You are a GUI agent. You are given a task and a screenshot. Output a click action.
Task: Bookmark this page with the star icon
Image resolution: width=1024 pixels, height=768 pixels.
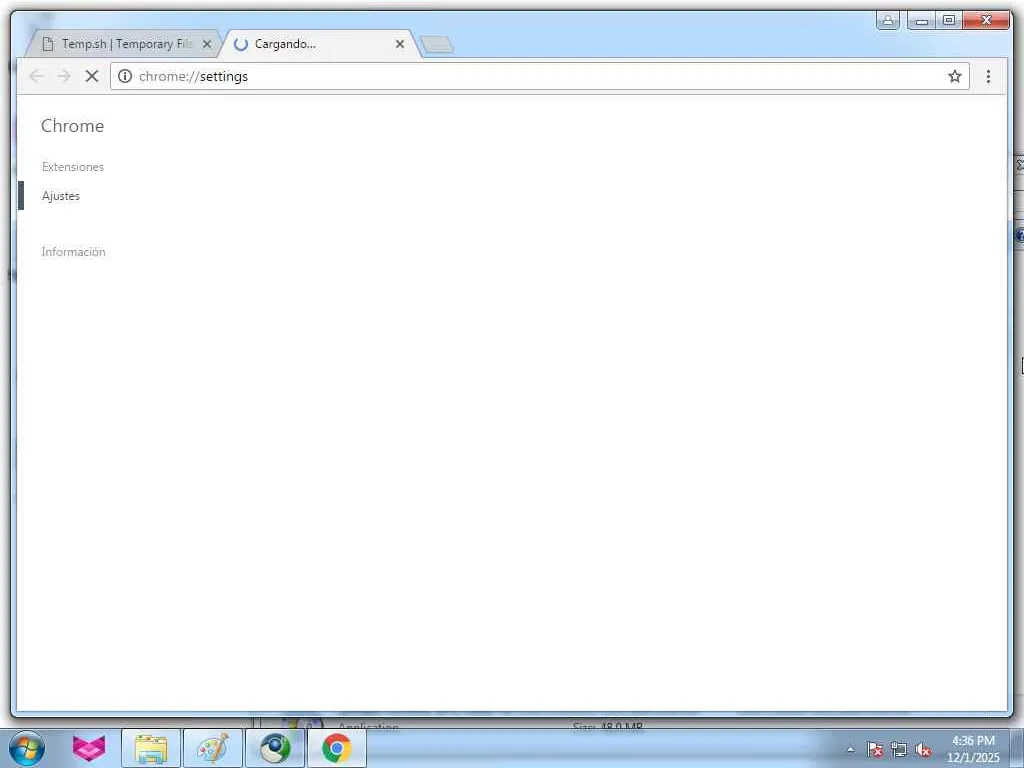click(x=954, y=76)
